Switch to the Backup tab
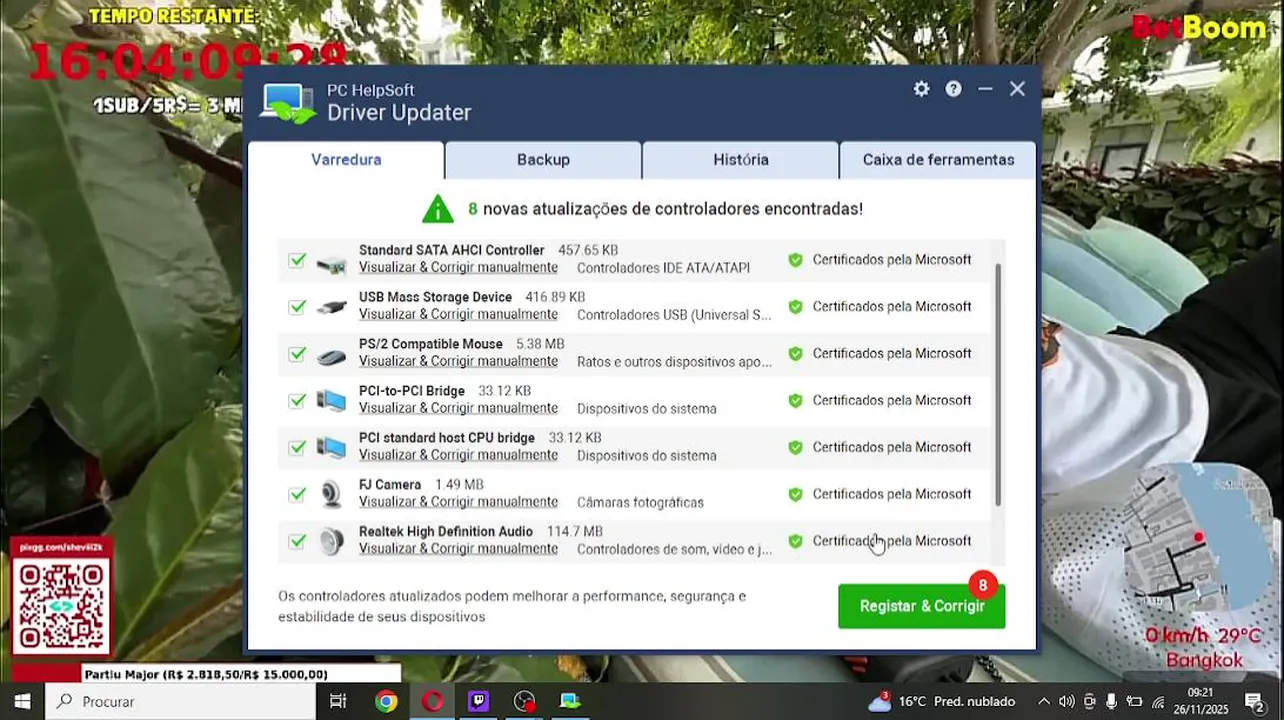Screen dimensions: 1284x720 pyautogui.click(x=543, y=160)
